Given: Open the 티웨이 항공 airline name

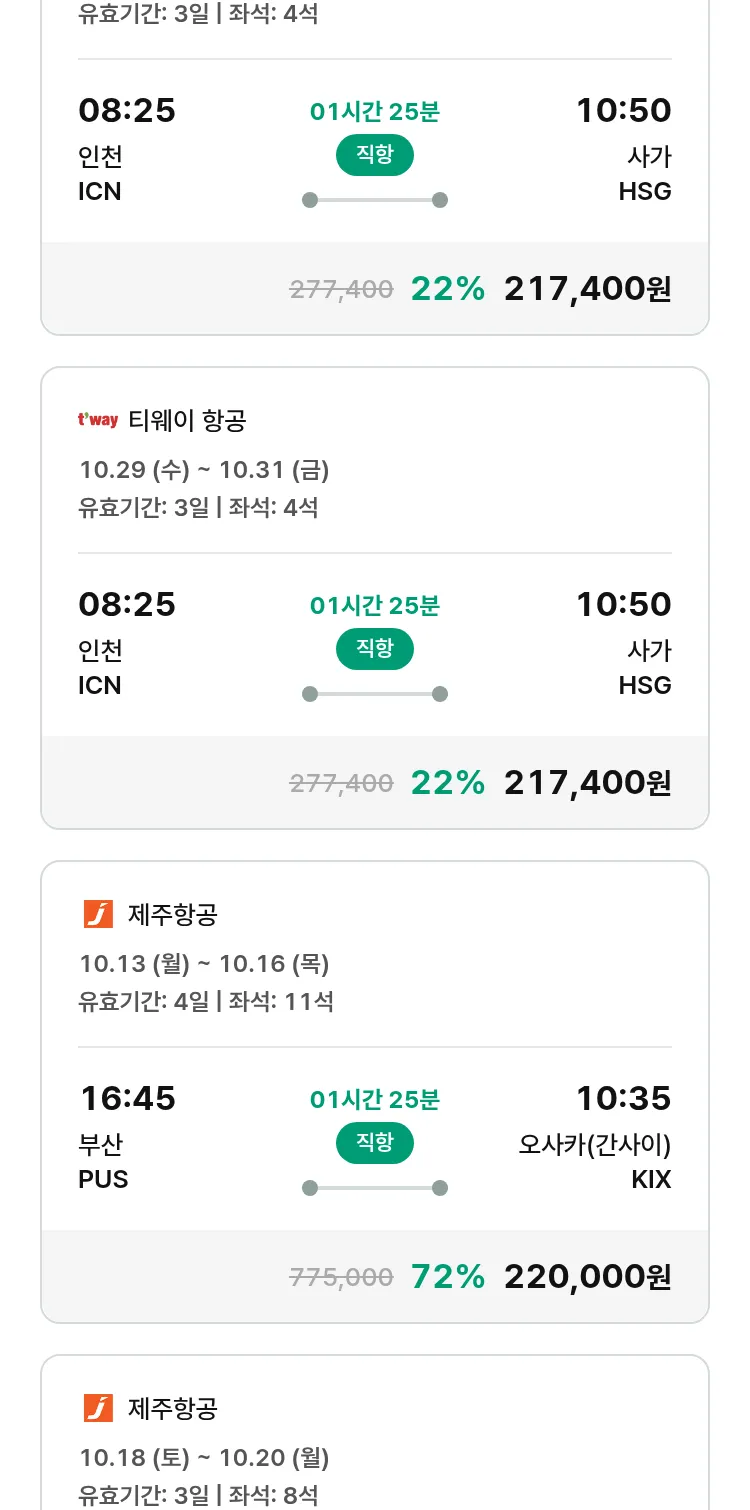Looking at the screenshot, I should pos(187,421).
